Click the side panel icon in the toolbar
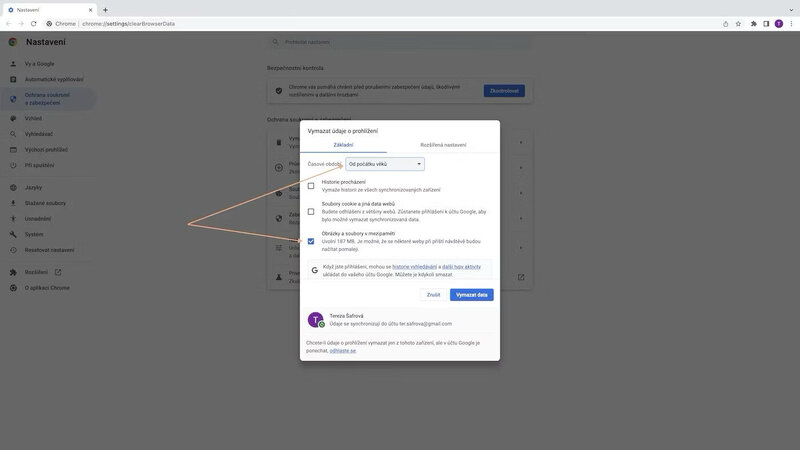Image resolution: width=800 pixels, height=450 pixels. click(766, 23)
